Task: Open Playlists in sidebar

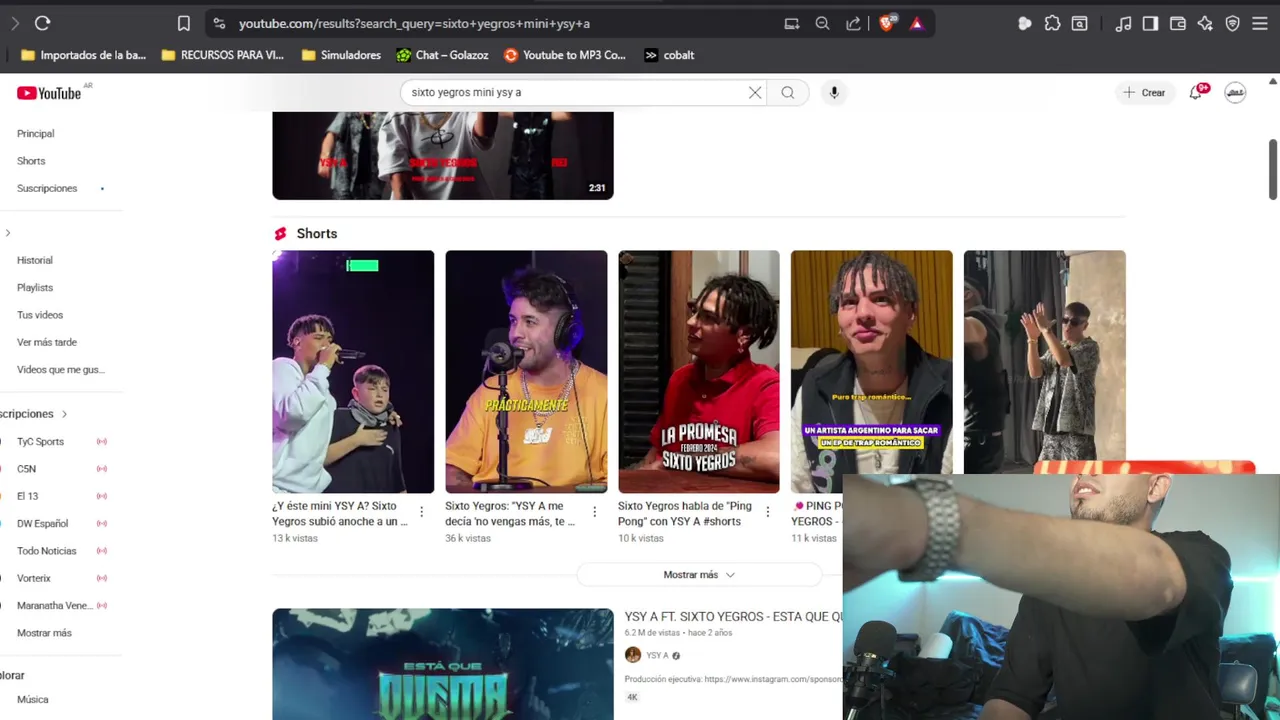Action: click(x=35, y=287)
